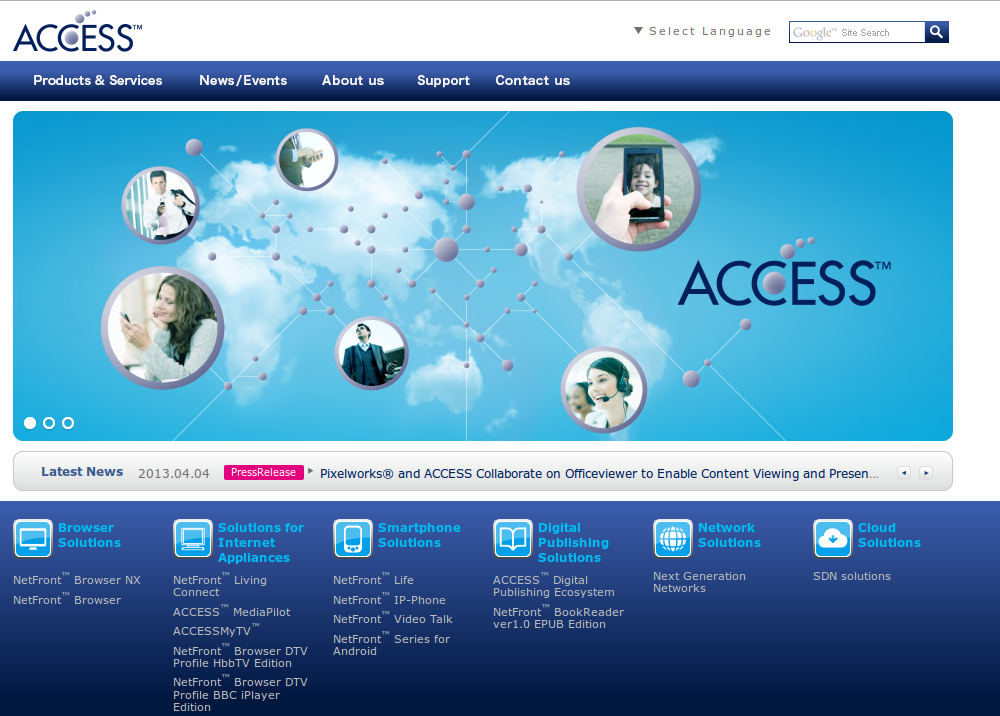Screen dimensions: 1000x716
Task: Click the PressRelease tag
Action: [x=263, y=472]
